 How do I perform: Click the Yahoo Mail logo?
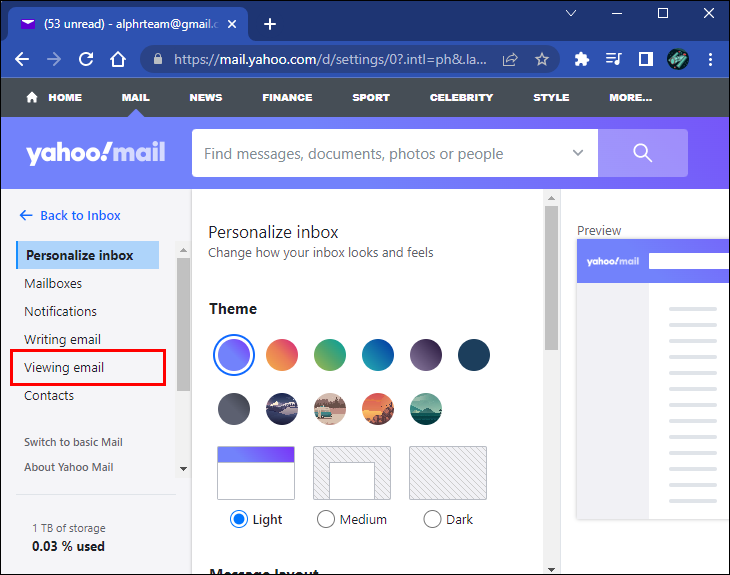pos(95,153)
